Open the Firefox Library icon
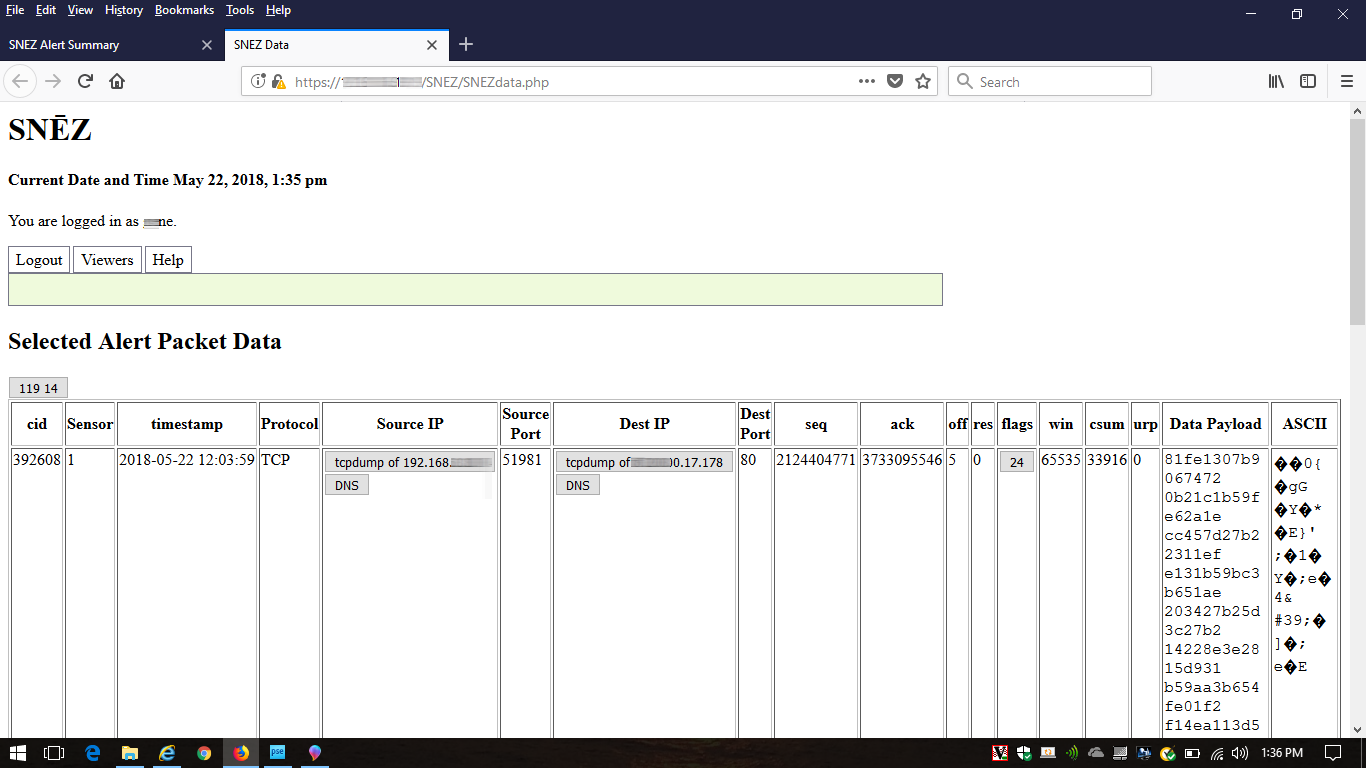 click(x=1275, y=81)
